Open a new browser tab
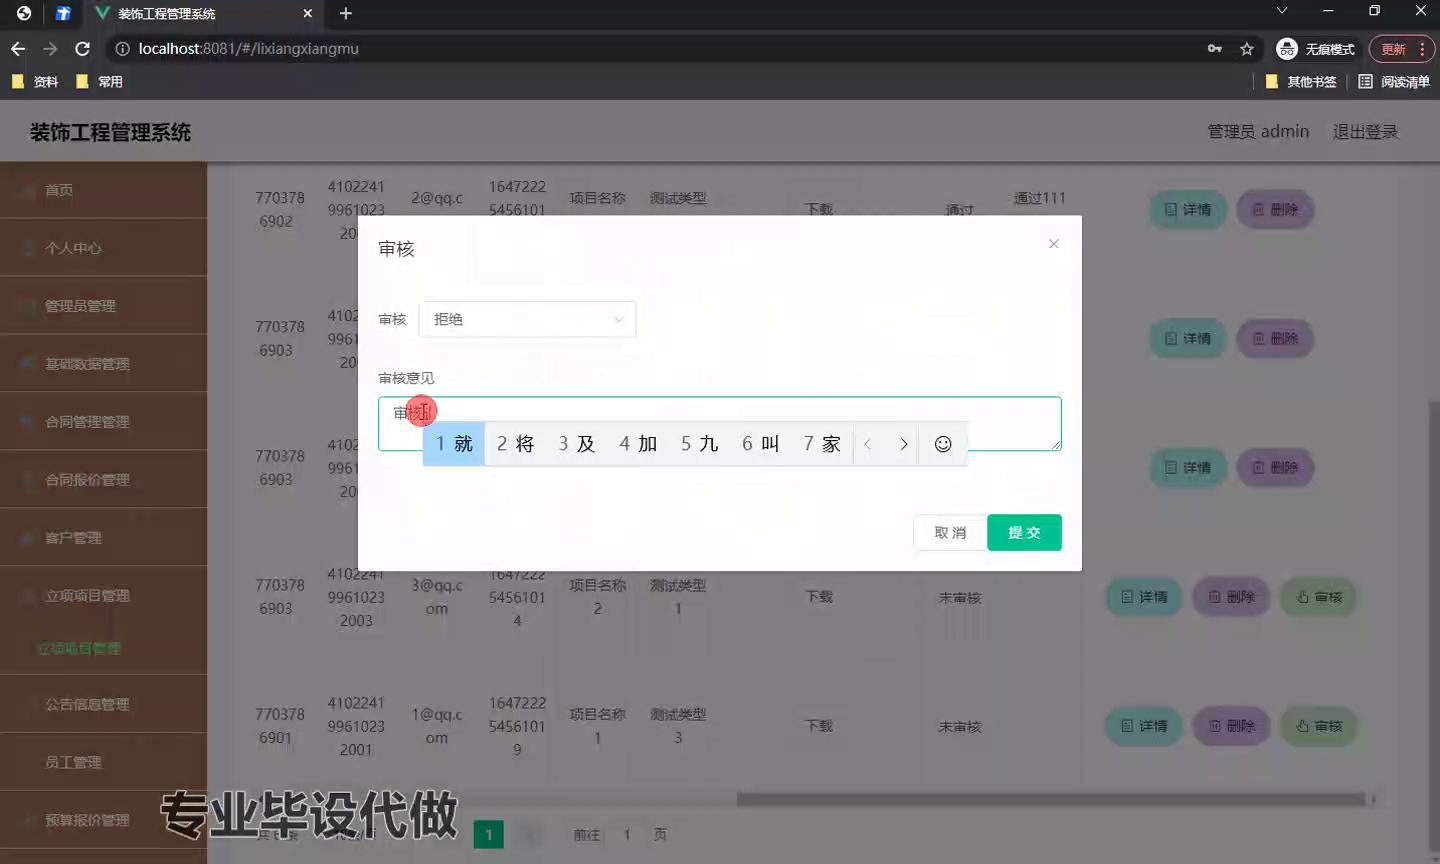The width and height of the screenshot is (1440, 864). tap(346, 13)
